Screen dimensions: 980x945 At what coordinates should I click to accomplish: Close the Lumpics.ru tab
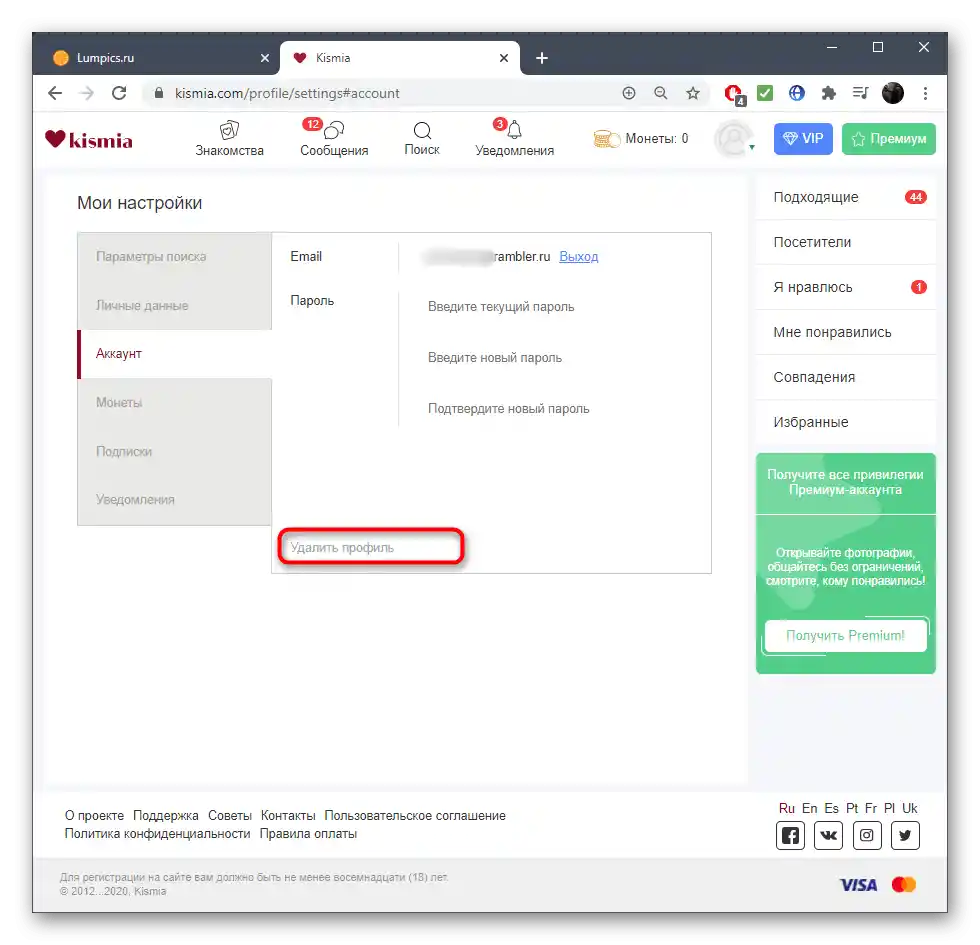(265, 58)
